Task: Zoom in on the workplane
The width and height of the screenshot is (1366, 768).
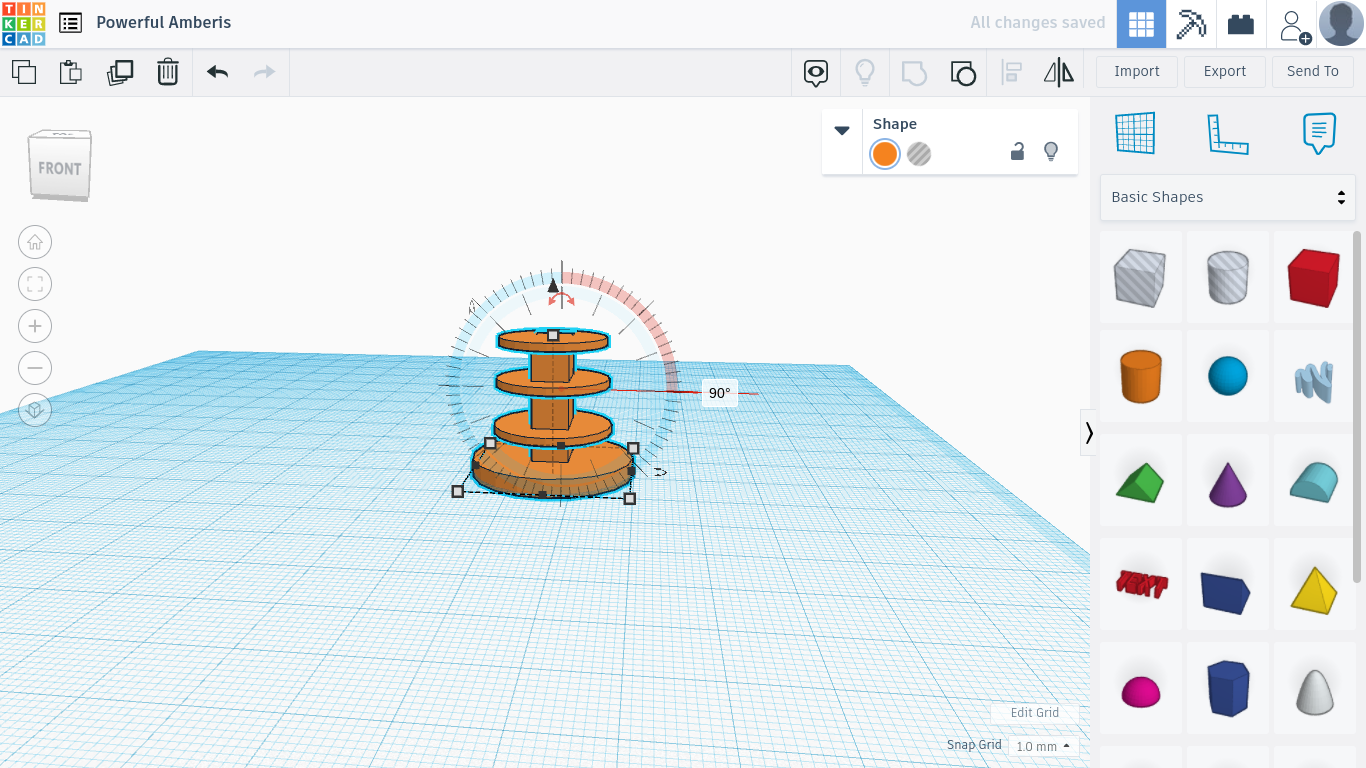Action: [35, 326]
